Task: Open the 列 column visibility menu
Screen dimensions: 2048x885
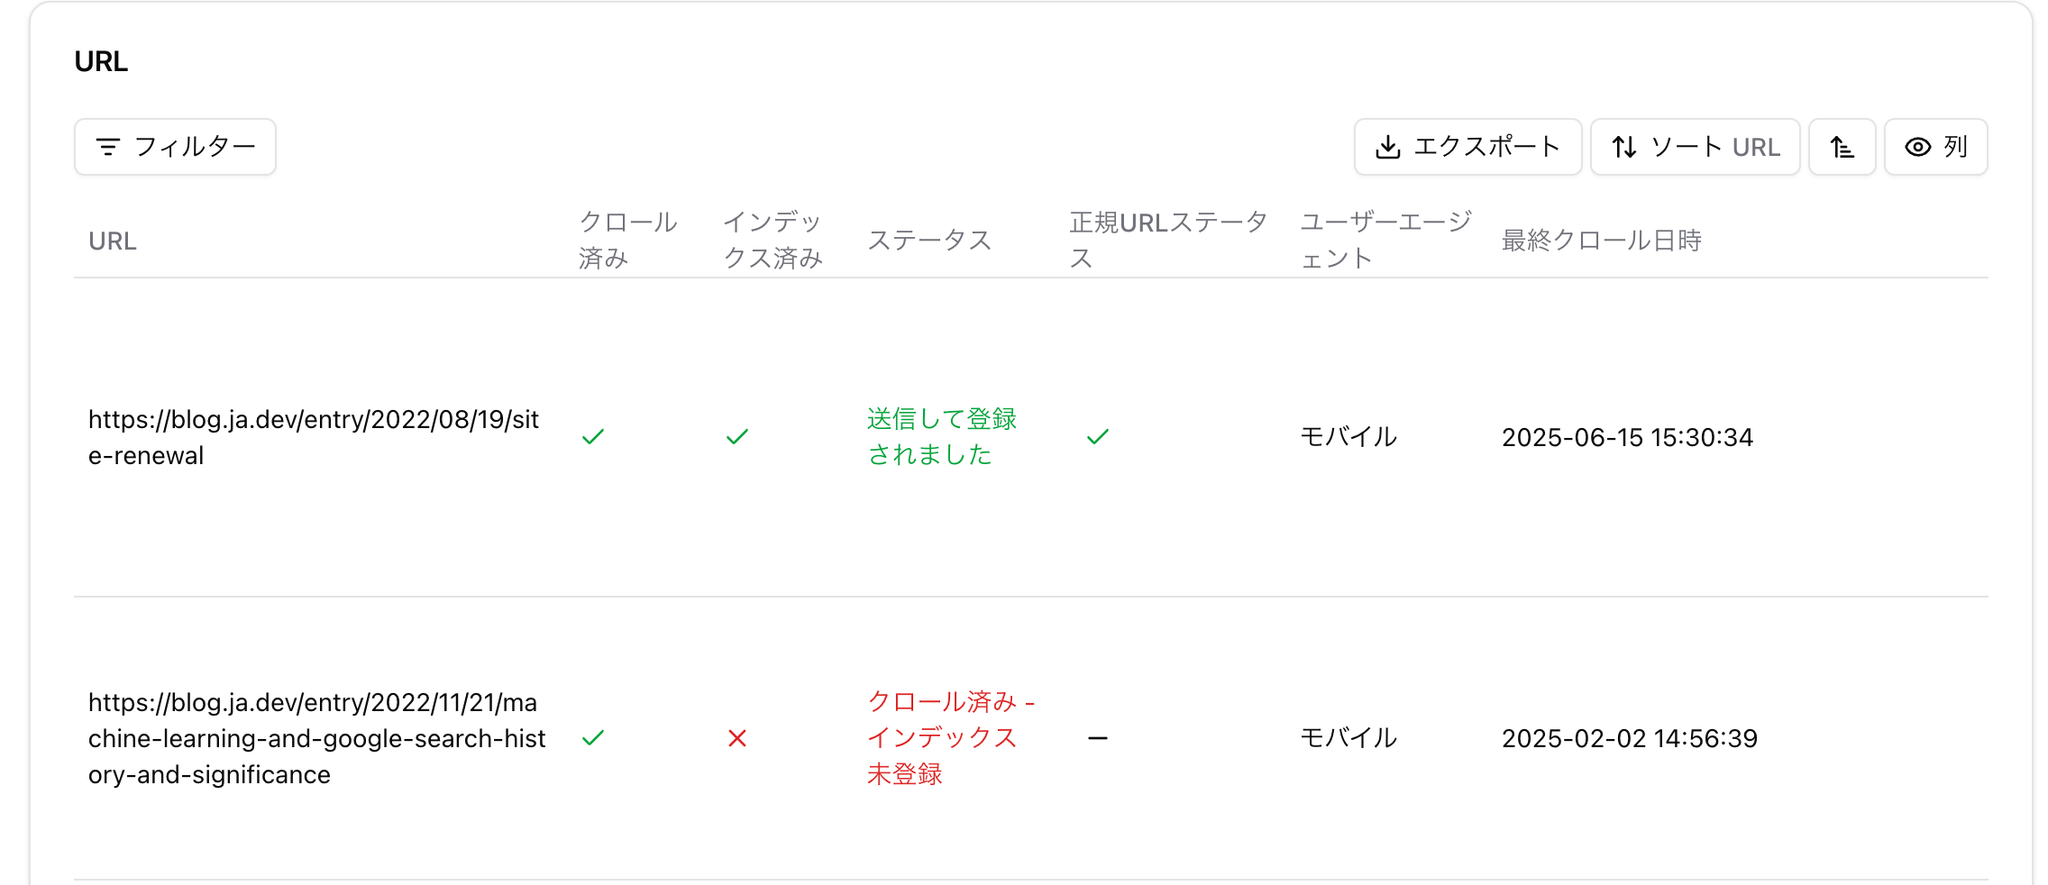Action: pyautogui.click(x=1936, y=147)
